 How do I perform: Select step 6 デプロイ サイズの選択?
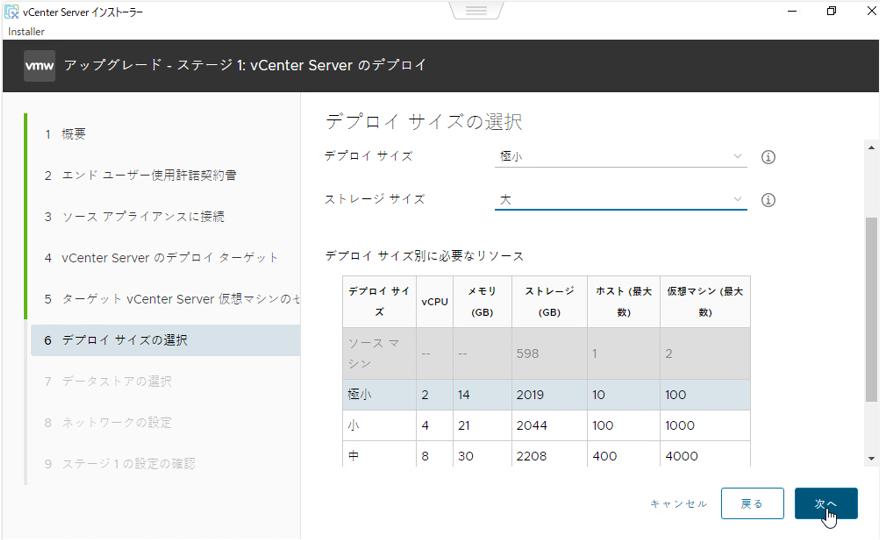pyautogui.click(x=125, y=340)
